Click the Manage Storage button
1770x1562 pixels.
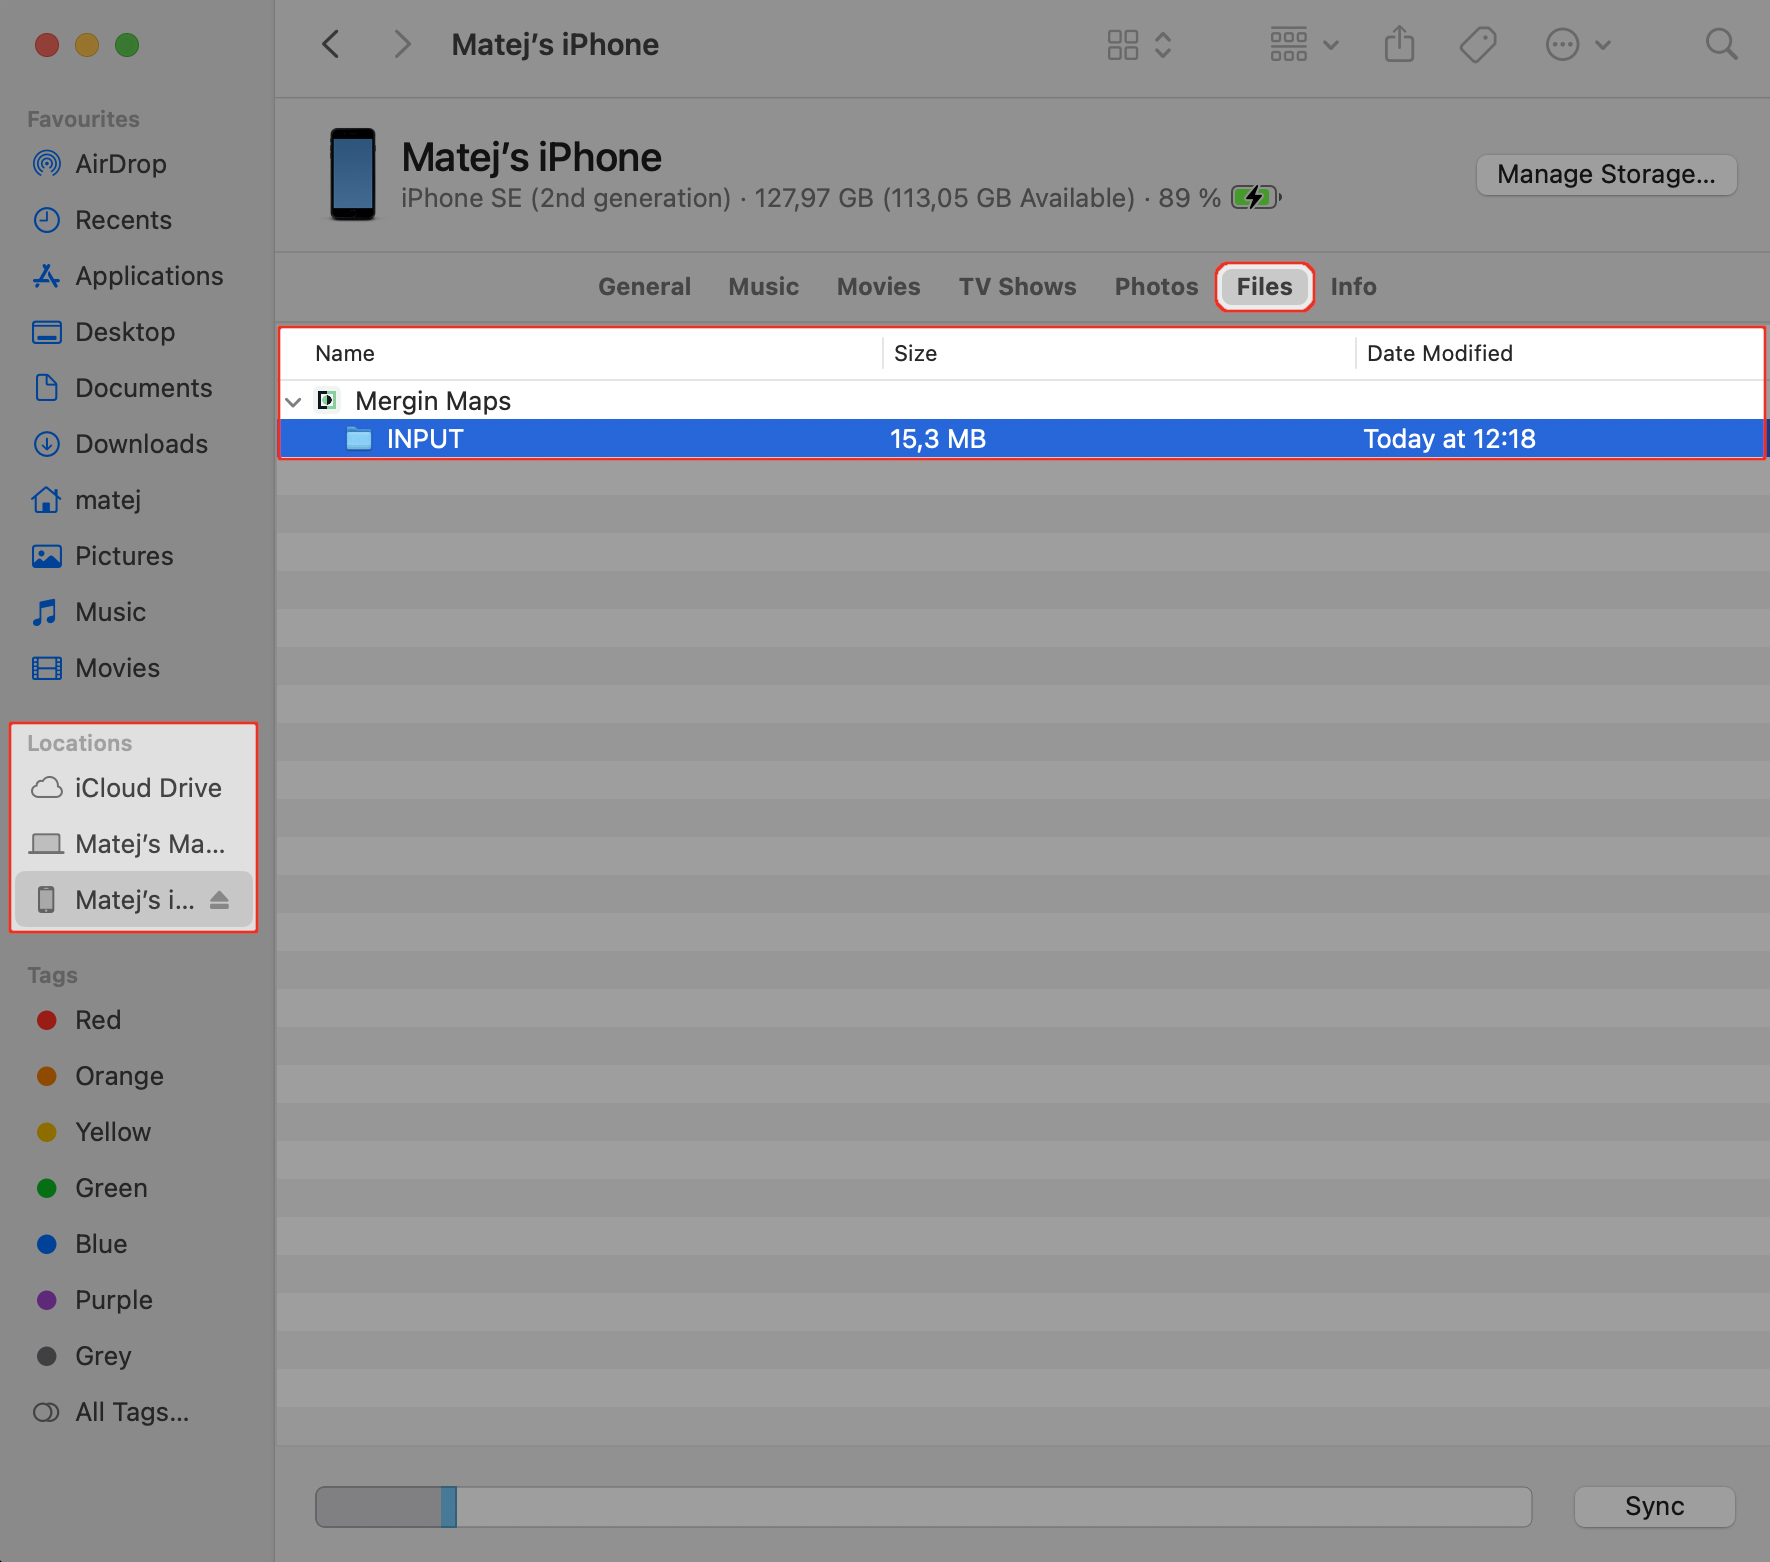1605,174
